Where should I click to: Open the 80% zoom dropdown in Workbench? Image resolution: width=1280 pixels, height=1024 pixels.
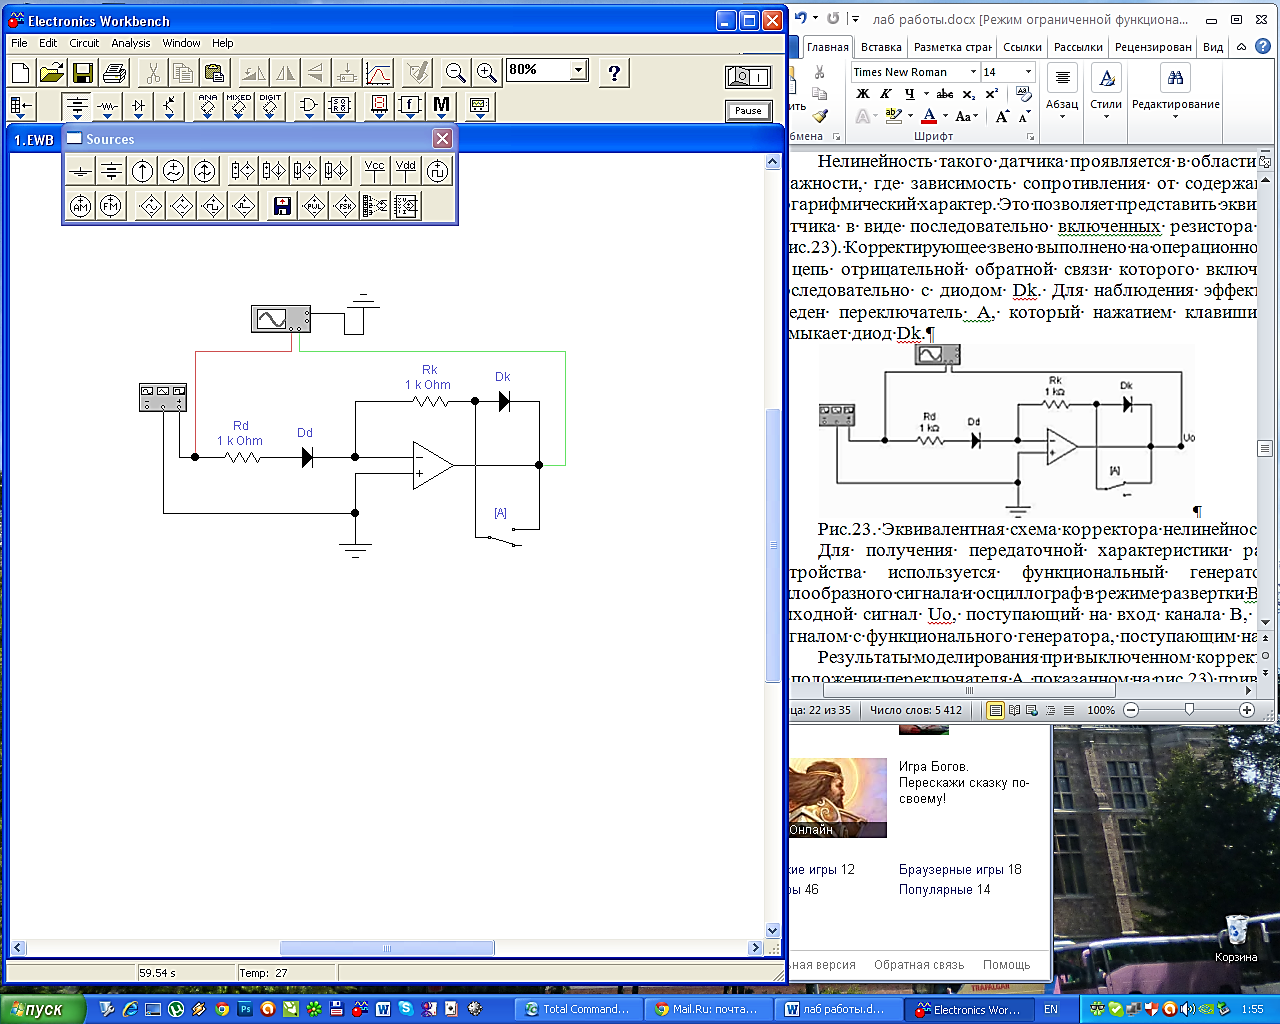pyautogui.click(x=578, y=70)
